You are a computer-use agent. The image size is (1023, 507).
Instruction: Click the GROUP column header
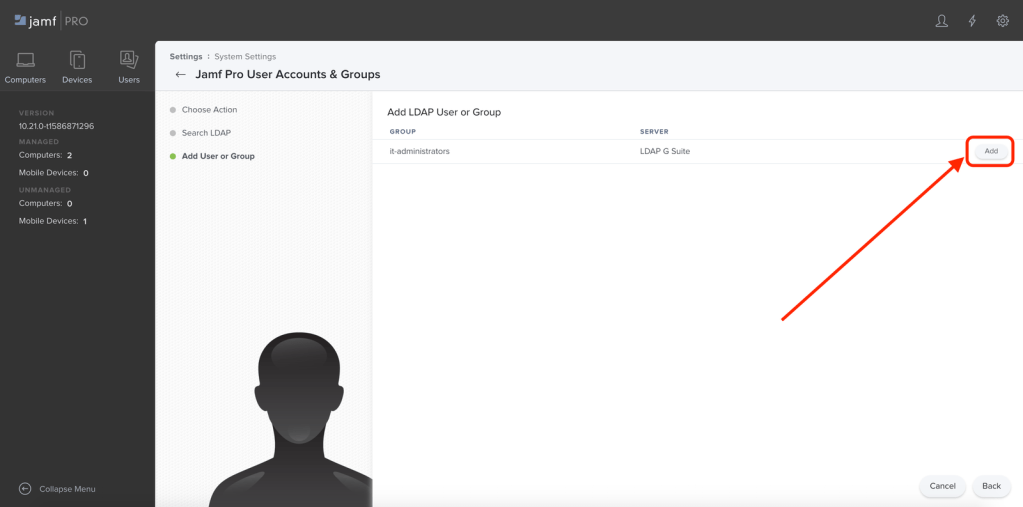(x=402, y=131)
